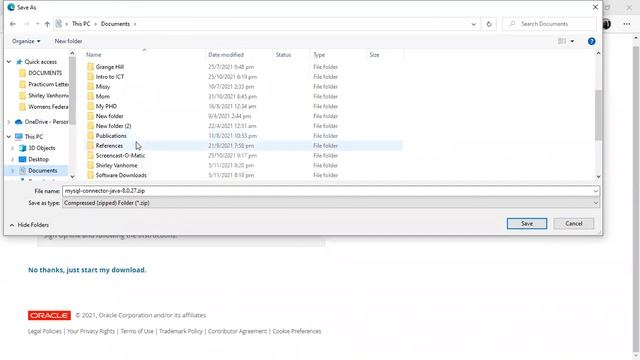Select the References folder
Viewport: 640px width, 360px height.
(109, 146)
